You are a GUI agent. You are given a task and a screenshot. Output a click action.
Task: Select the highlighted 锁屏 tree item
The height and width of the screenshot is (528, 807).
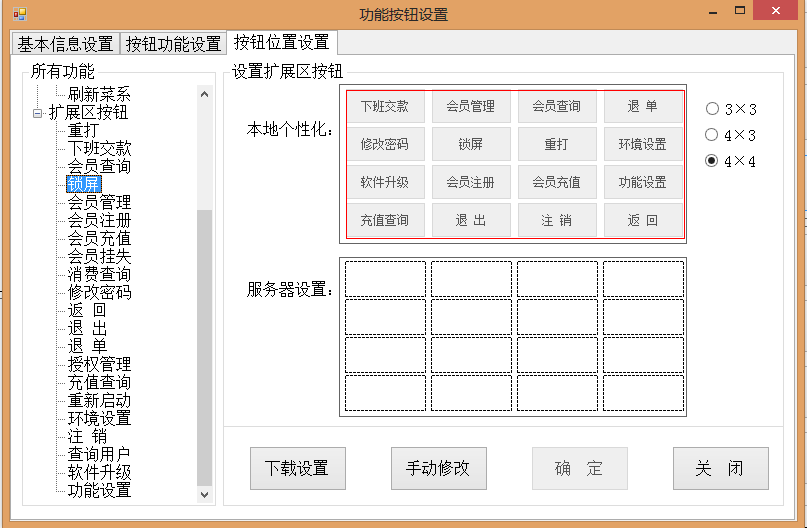84,184
